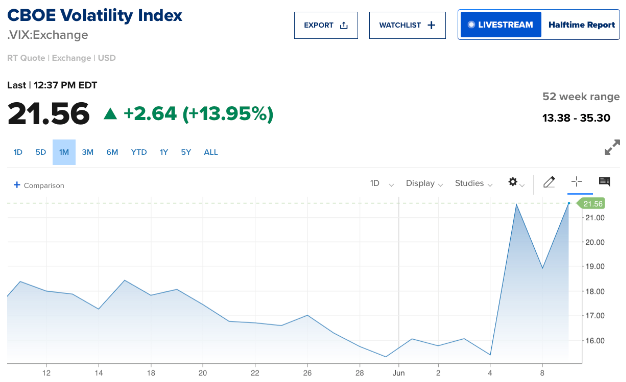Click the Halftime Report link

(581, 25)
